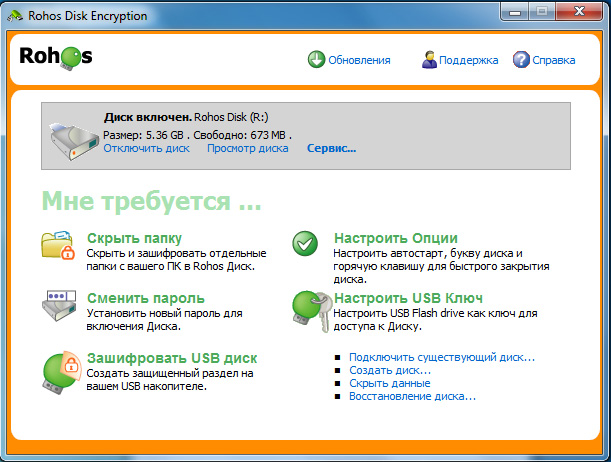This screenshot has height=462, width=611.
Task: Select the Настроить Опции heading
Action: pos(396,238)
